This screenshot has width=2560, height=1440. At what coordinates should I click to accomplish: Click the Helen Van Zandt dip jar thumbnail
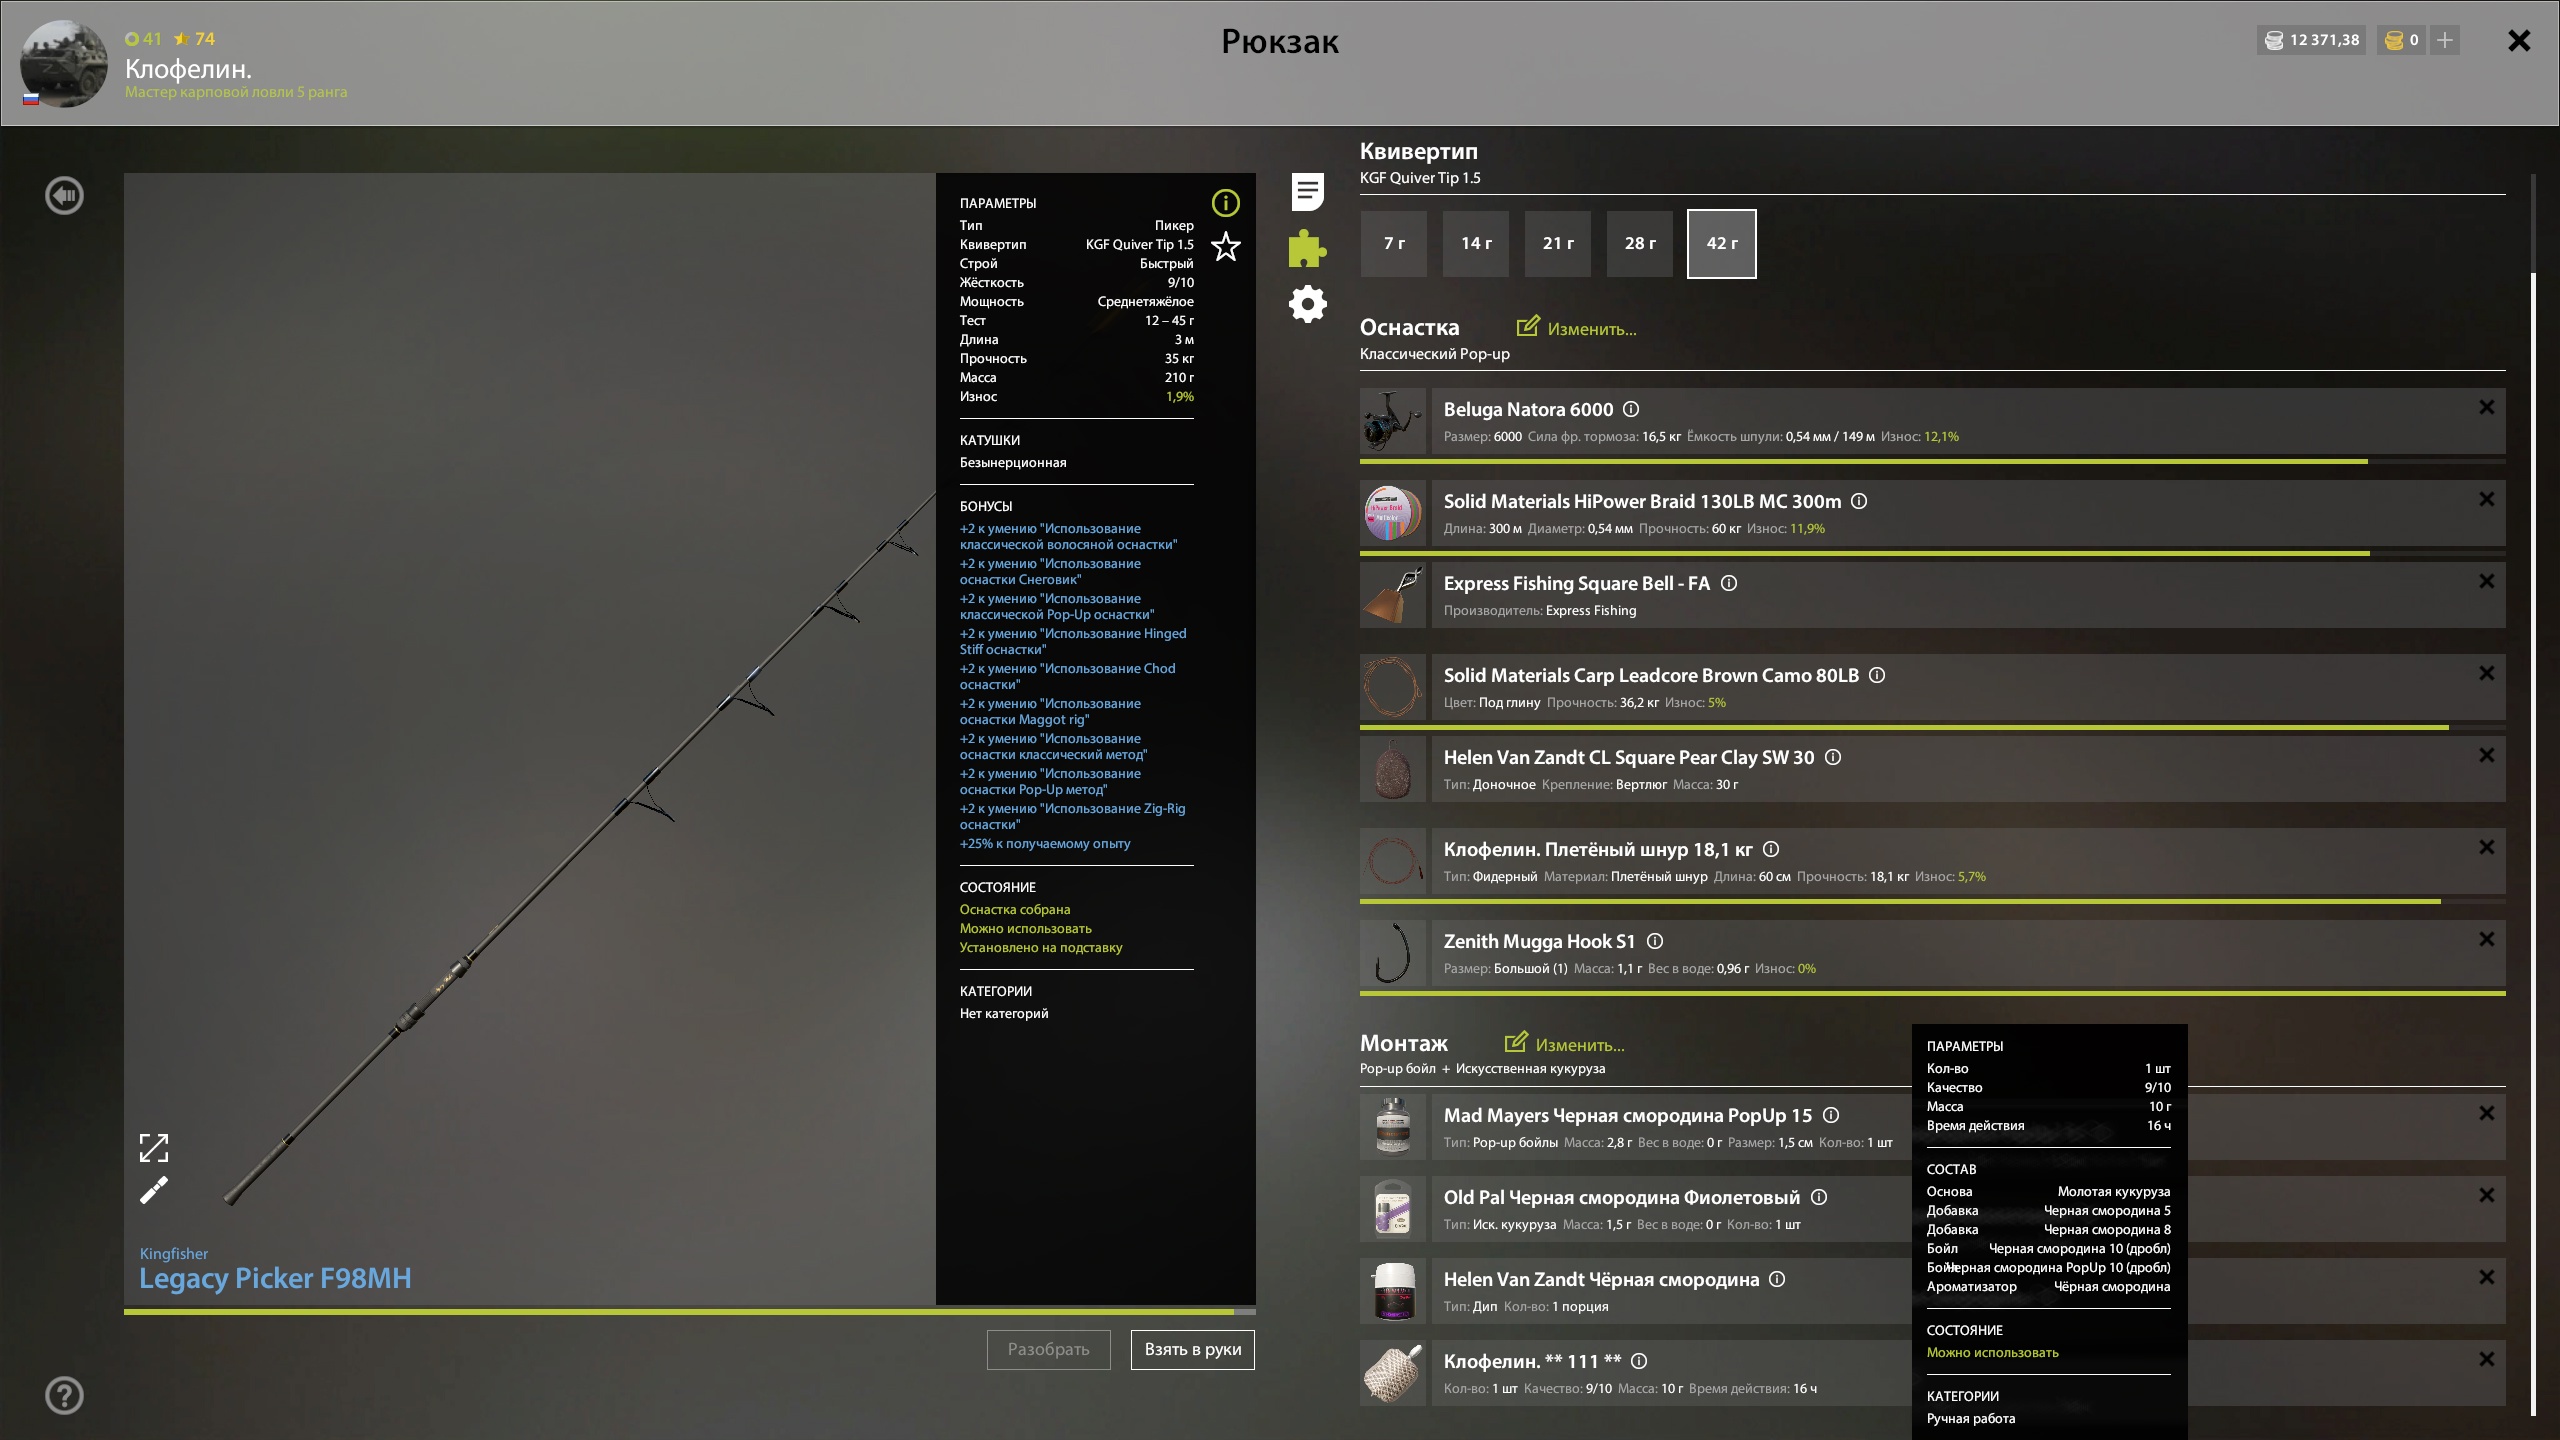pos(1393,1291)
